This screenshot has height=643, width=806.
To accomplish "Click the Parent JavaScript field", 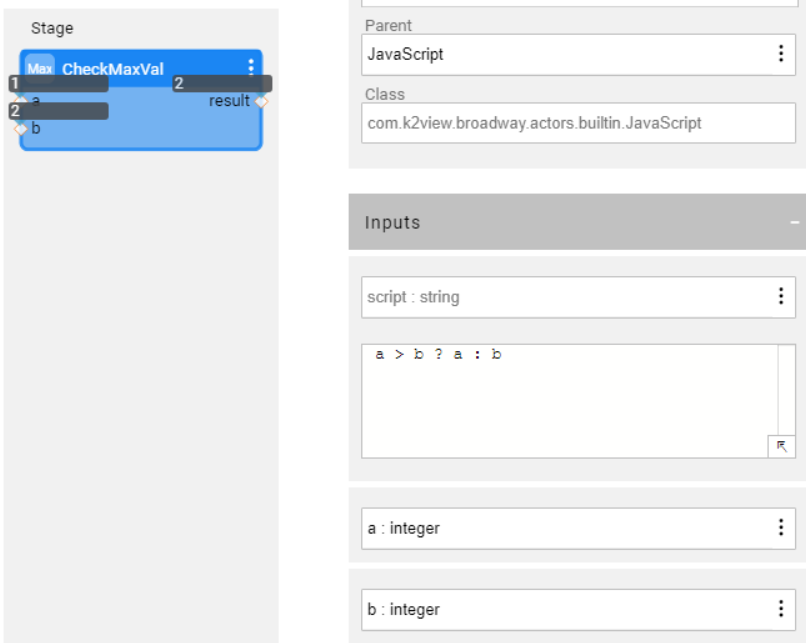I will (560, 54).
